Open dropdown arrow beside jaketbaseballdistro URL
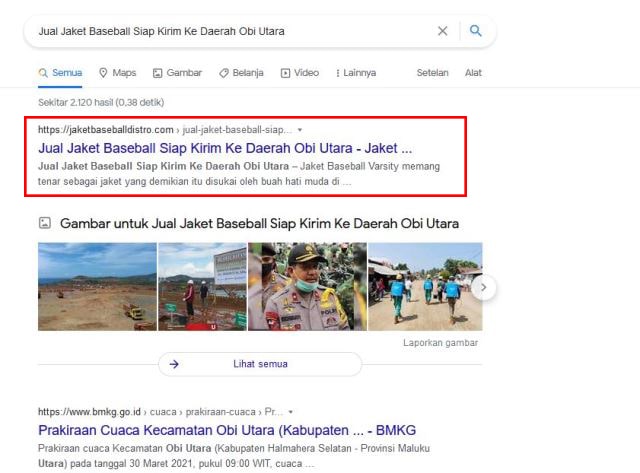The image size is (640, 473). point(299,130)
